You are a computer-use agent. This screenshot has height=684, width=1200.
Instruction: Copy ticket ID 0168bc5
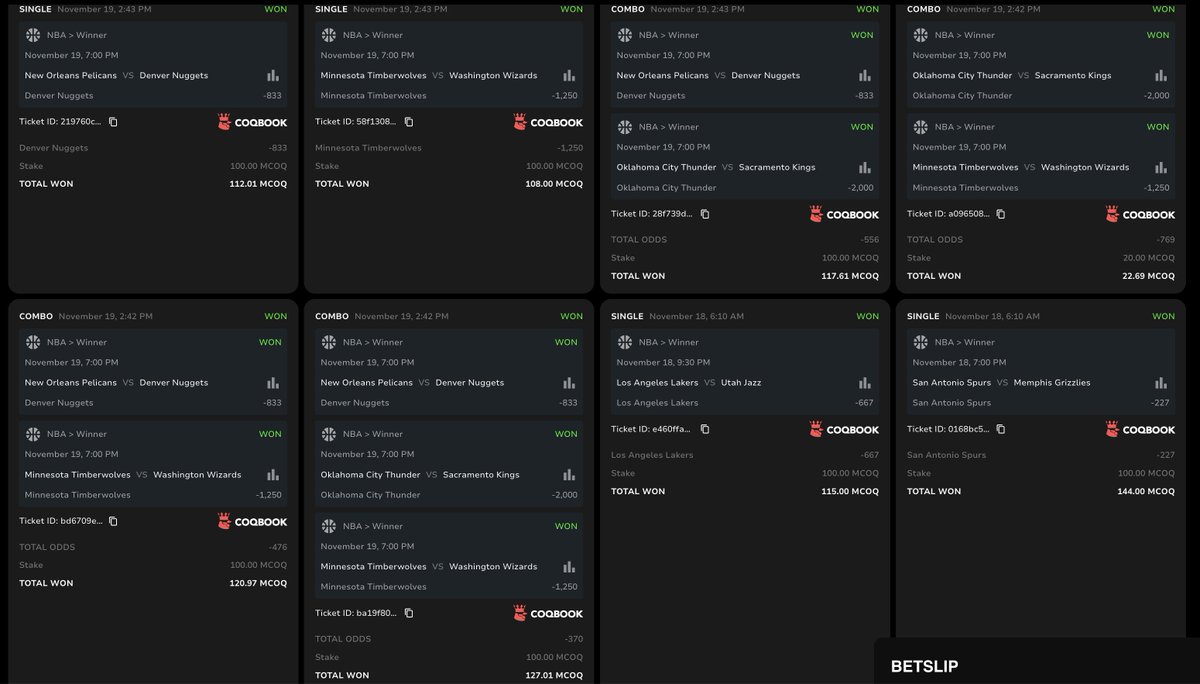click(1001, 429)
